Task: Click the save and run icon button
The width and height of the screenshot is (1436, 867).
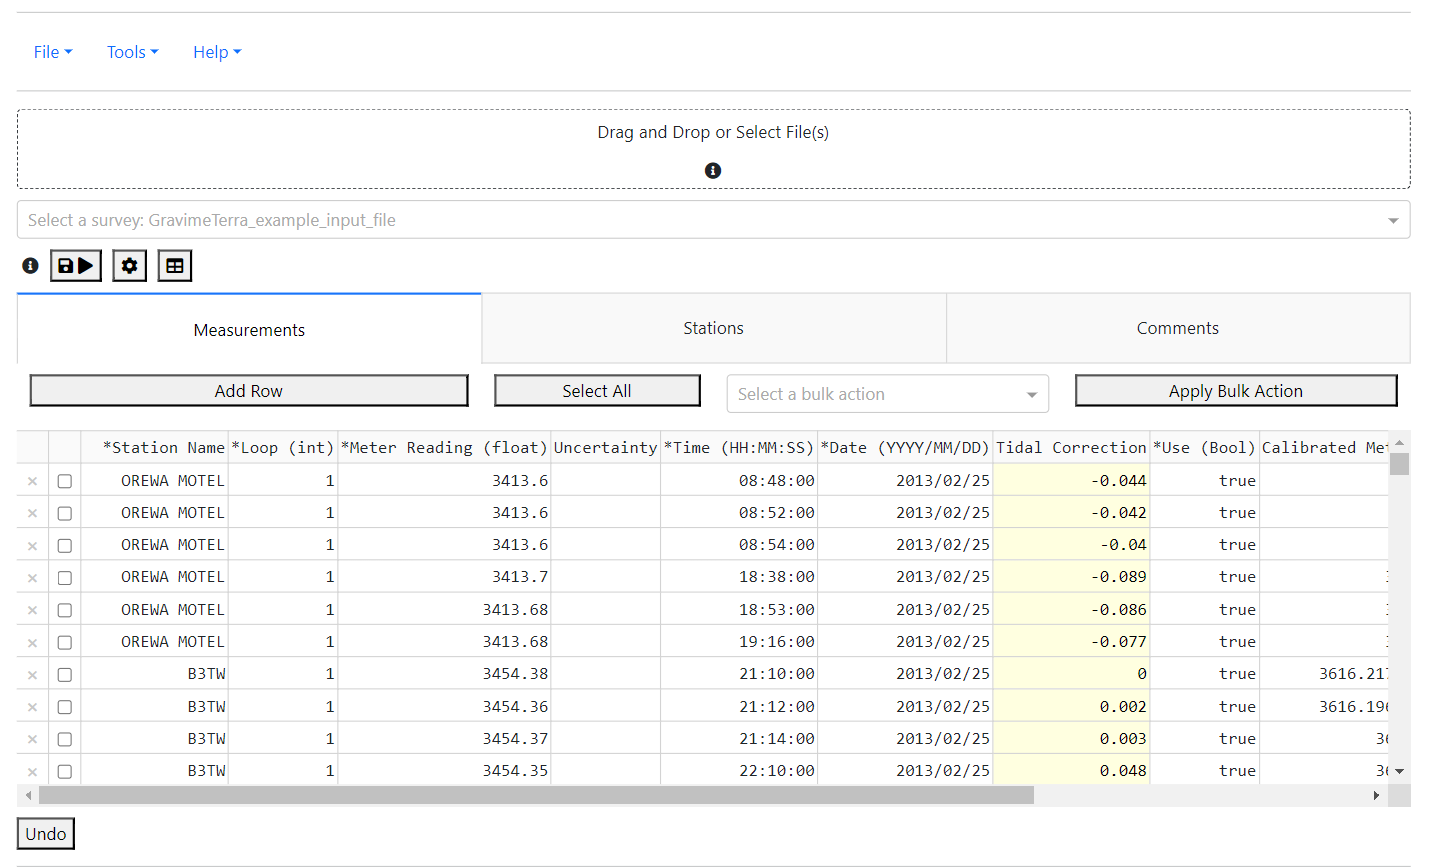Action: 76,266
